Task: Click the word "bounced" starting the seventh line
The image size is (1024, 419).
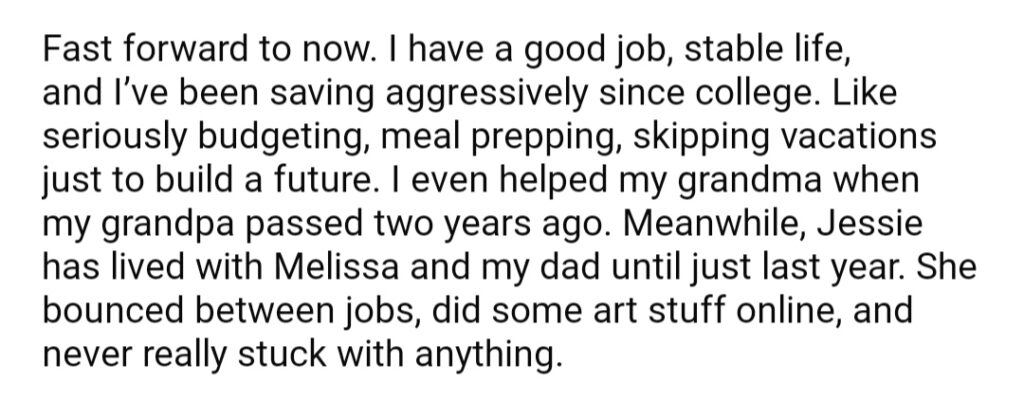Action: (x=114, y=311)
